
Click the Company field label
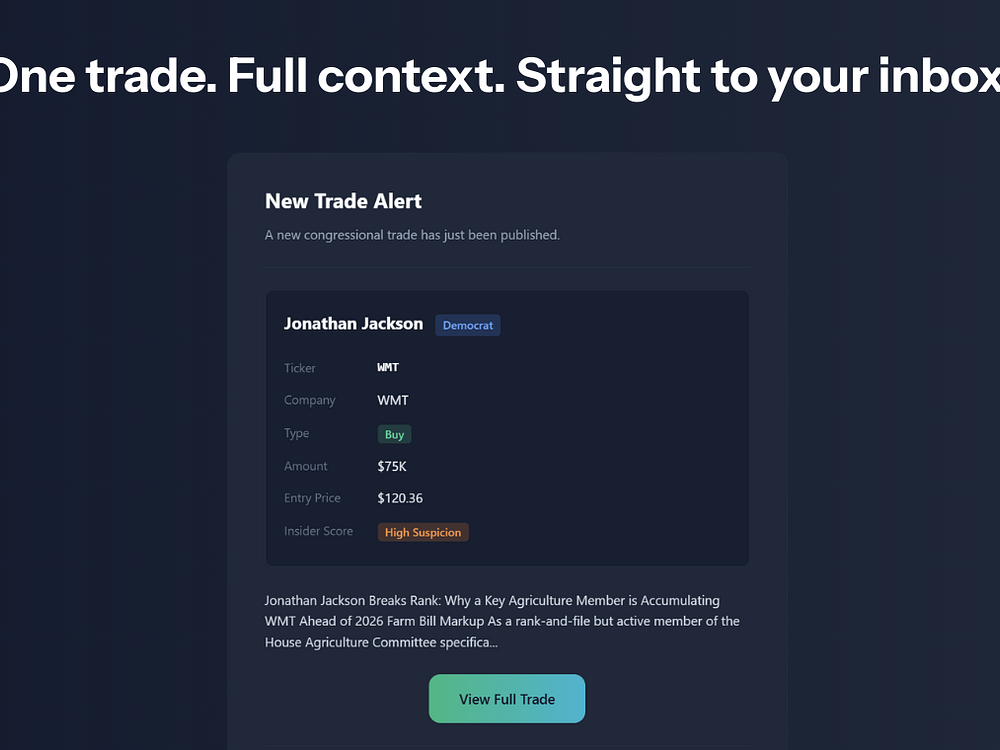click(309, 401)
